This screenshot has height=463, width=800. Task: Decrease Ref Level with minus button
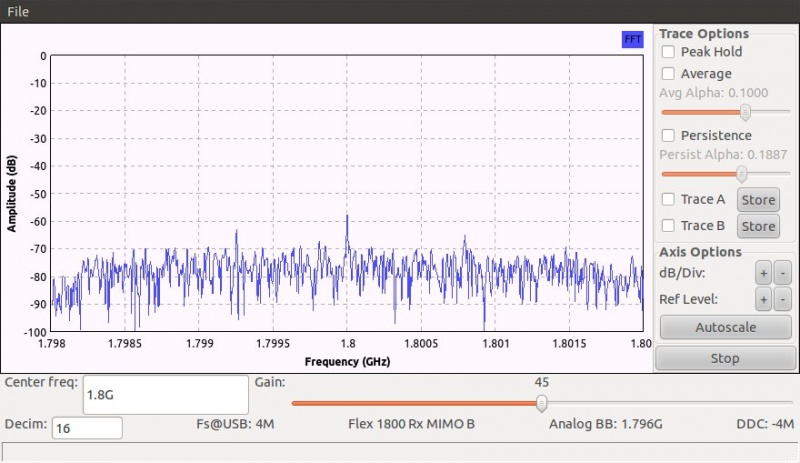[782, 299]
